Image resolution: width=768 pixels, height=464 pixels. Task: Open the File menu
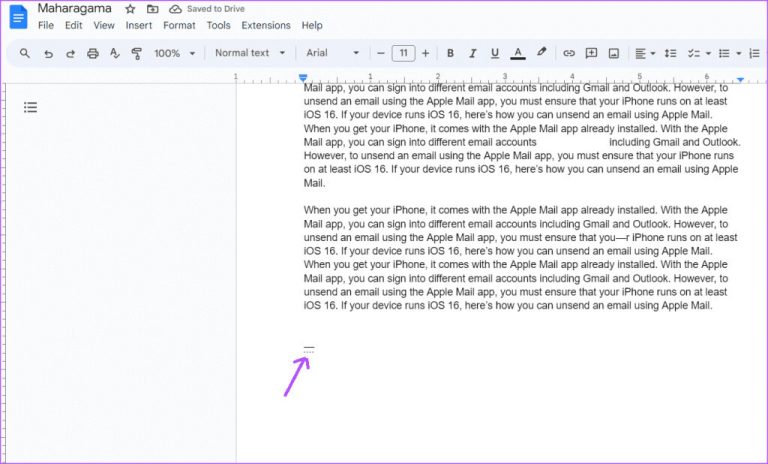46,25
